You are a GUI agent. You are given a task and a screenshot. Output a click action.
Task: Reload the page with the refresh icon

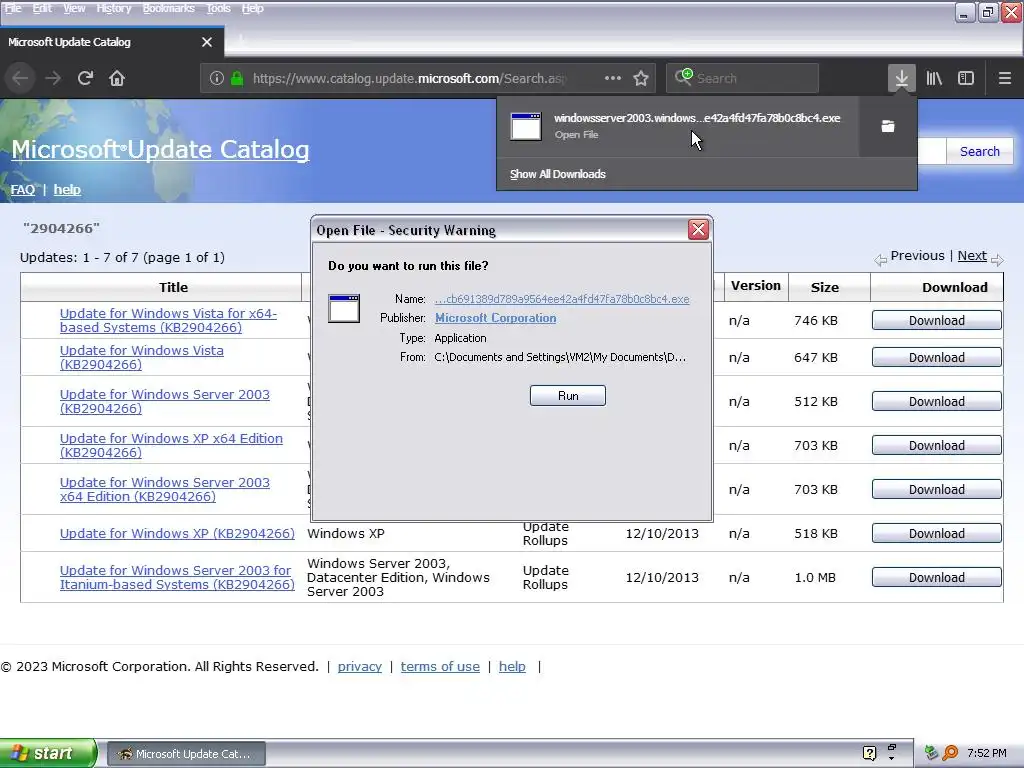(x=85, y=78)
